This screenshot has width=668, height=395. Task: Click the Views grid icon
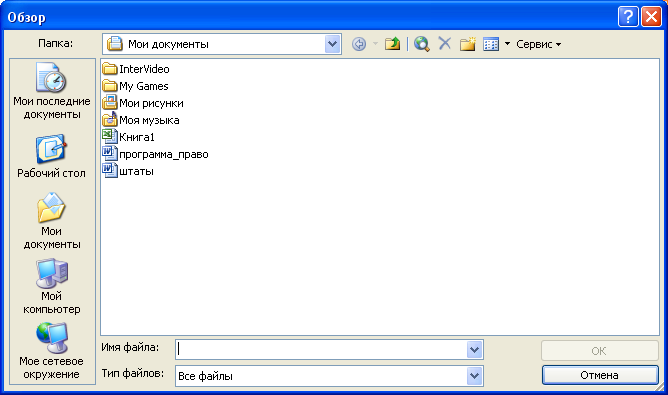click(x=491, y=44)
